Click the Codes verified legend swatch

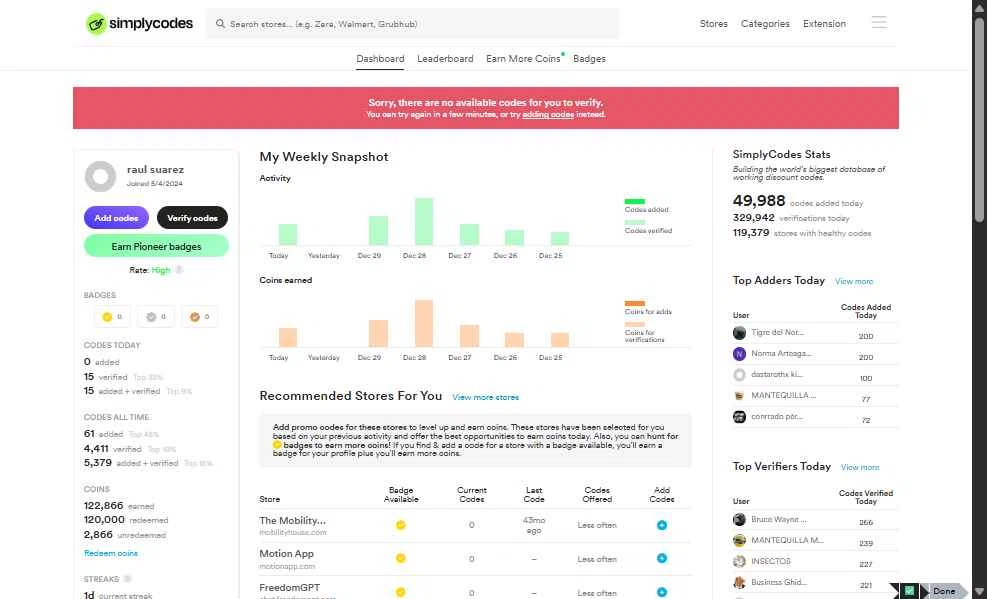click(x=634, y=222)
